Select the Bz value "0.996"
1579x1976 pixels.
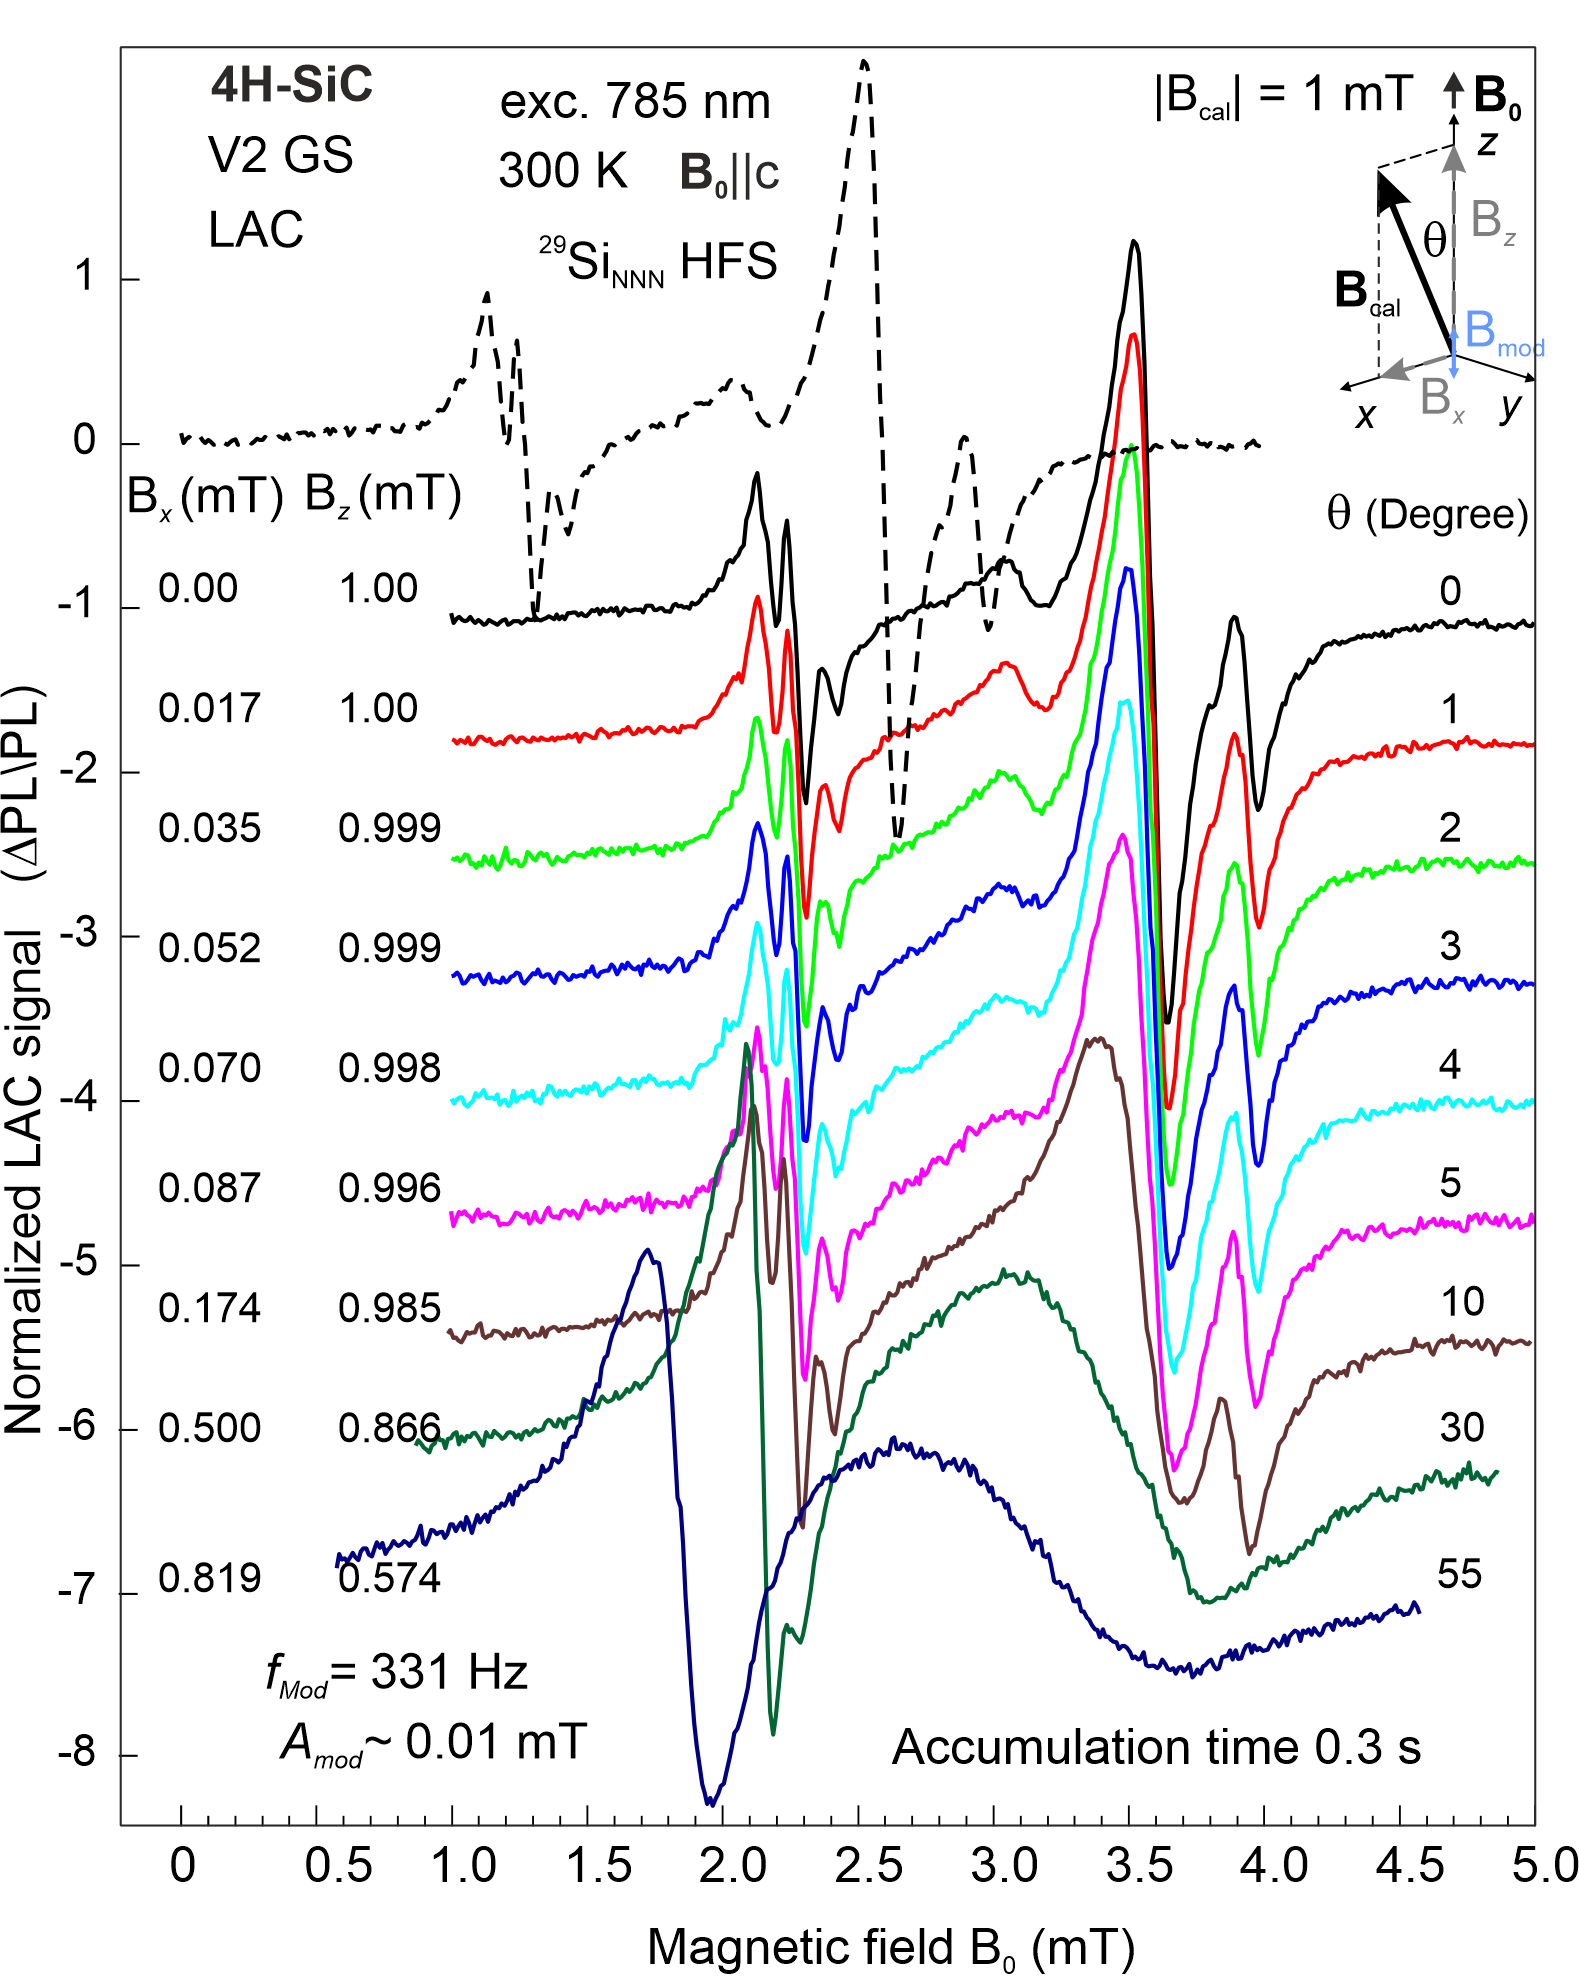[x=389, y=1189]
